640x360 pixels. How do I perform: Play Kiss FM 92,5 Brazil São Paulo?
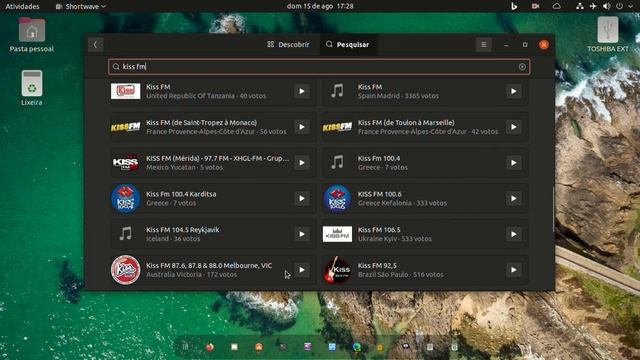click(513, 270)
